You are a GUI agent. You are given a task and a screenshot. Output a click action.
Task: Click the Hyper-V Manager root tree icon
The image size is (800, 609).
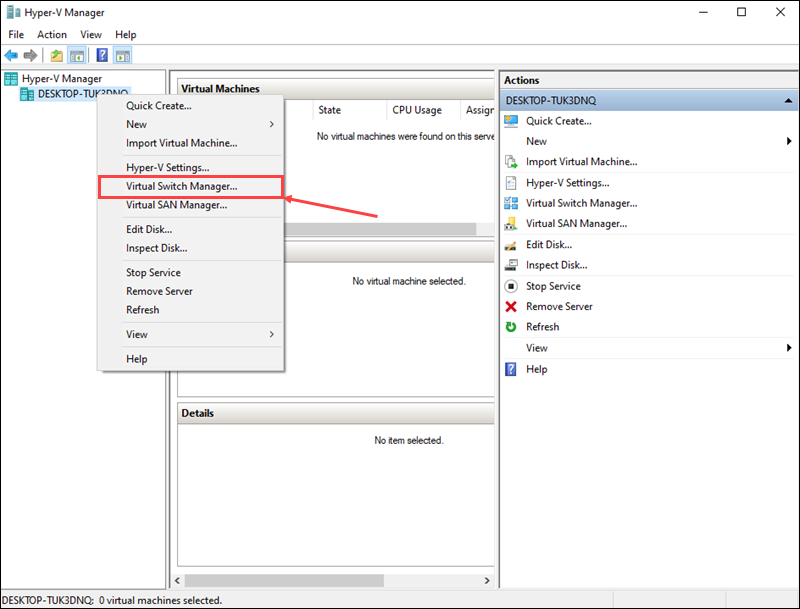point(11,79)
